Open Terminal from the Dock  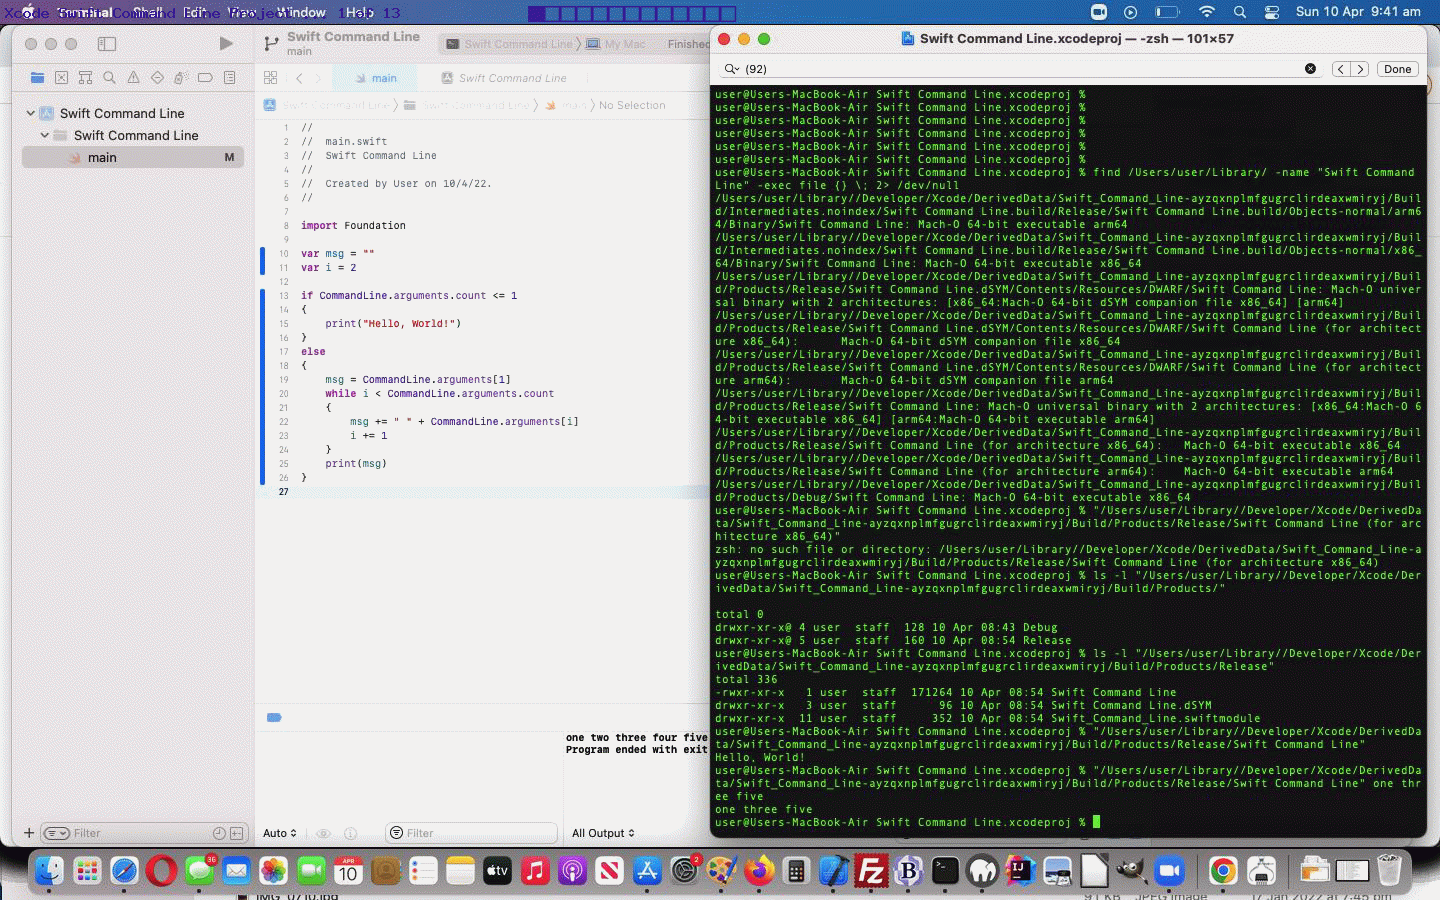[x=945, y=871]
